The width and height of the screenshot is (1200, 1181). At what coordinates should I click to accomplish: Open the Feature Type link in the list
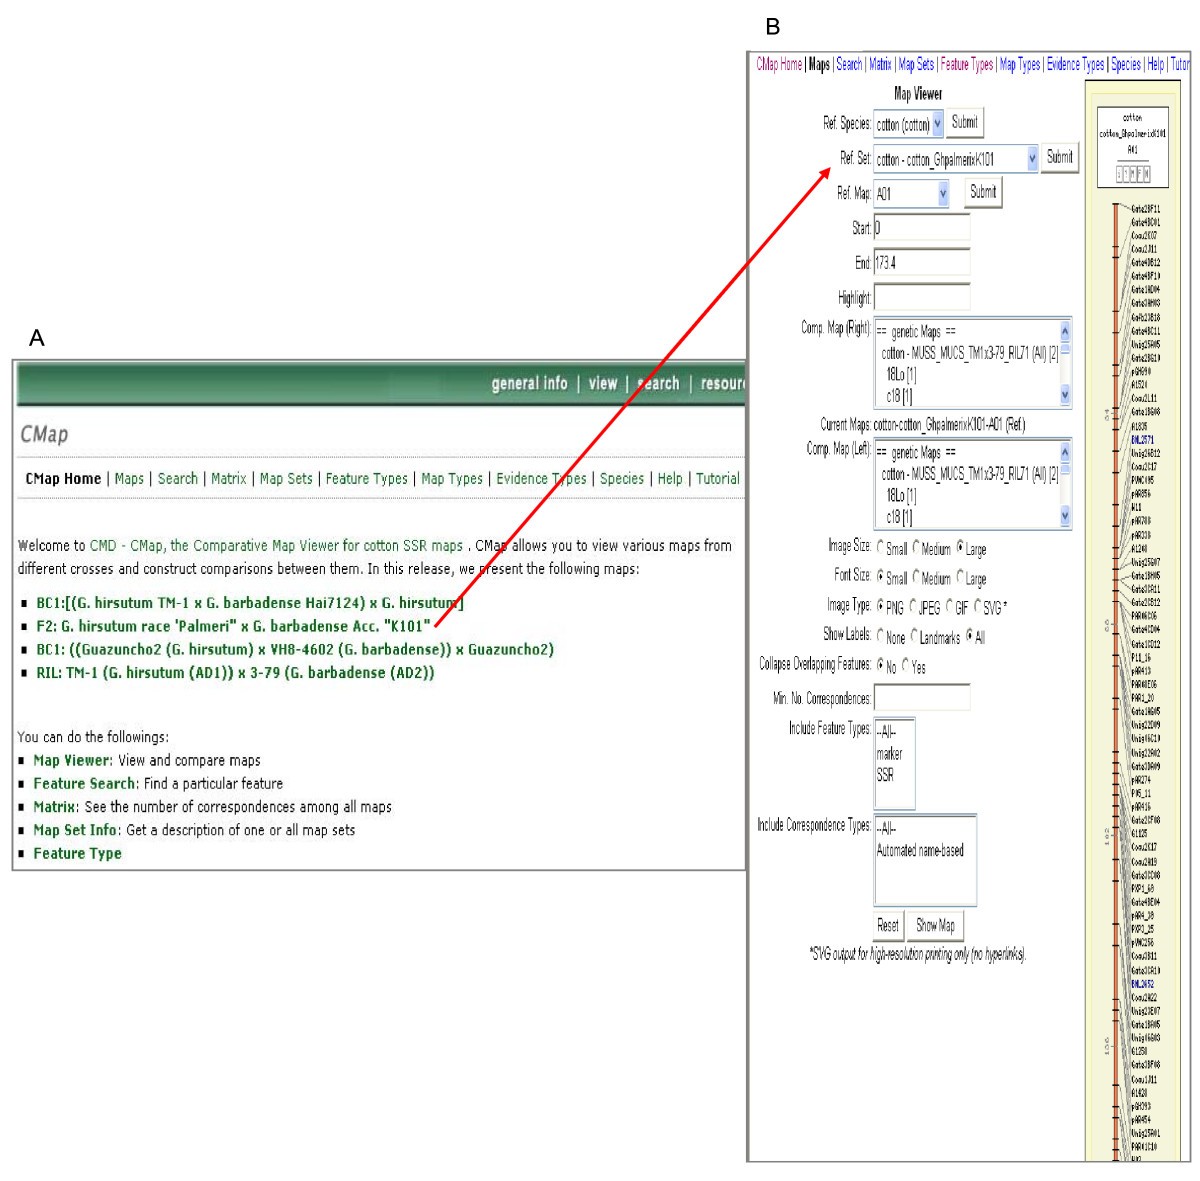pyautogui.click(x=77, y=854)
